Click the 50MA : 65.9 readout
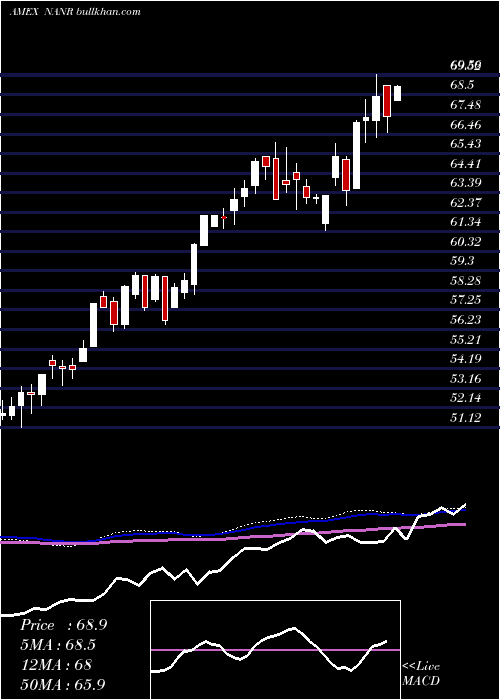Image resolution: width=500 pixels, height=700 pixels. (63, 684)
